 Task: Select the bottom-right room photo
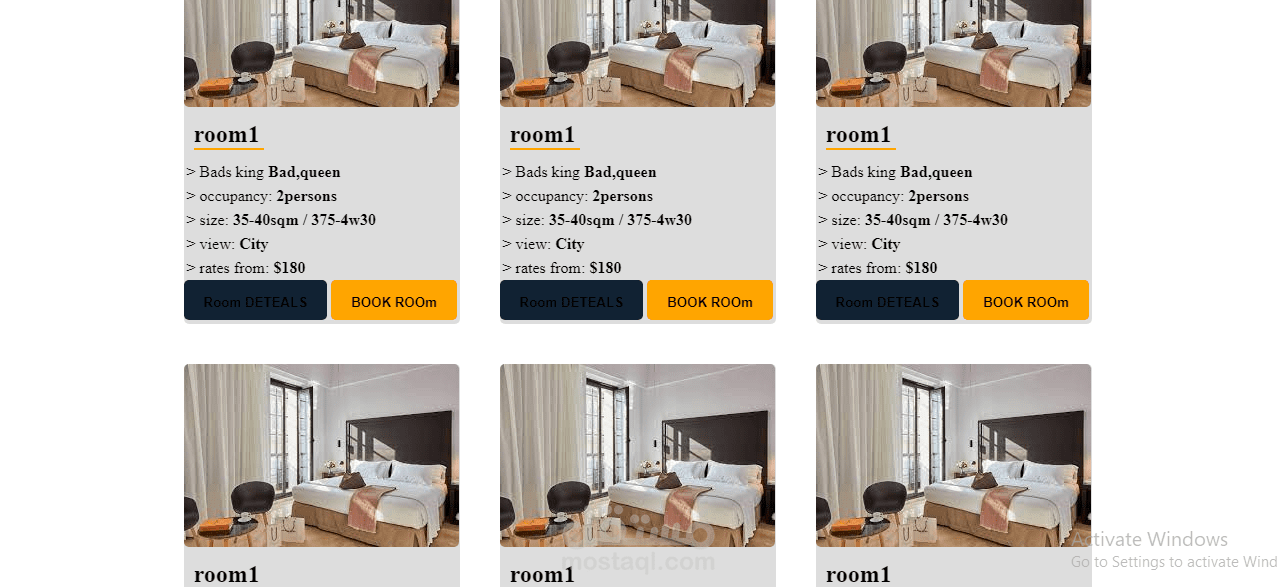pos(954,455)
